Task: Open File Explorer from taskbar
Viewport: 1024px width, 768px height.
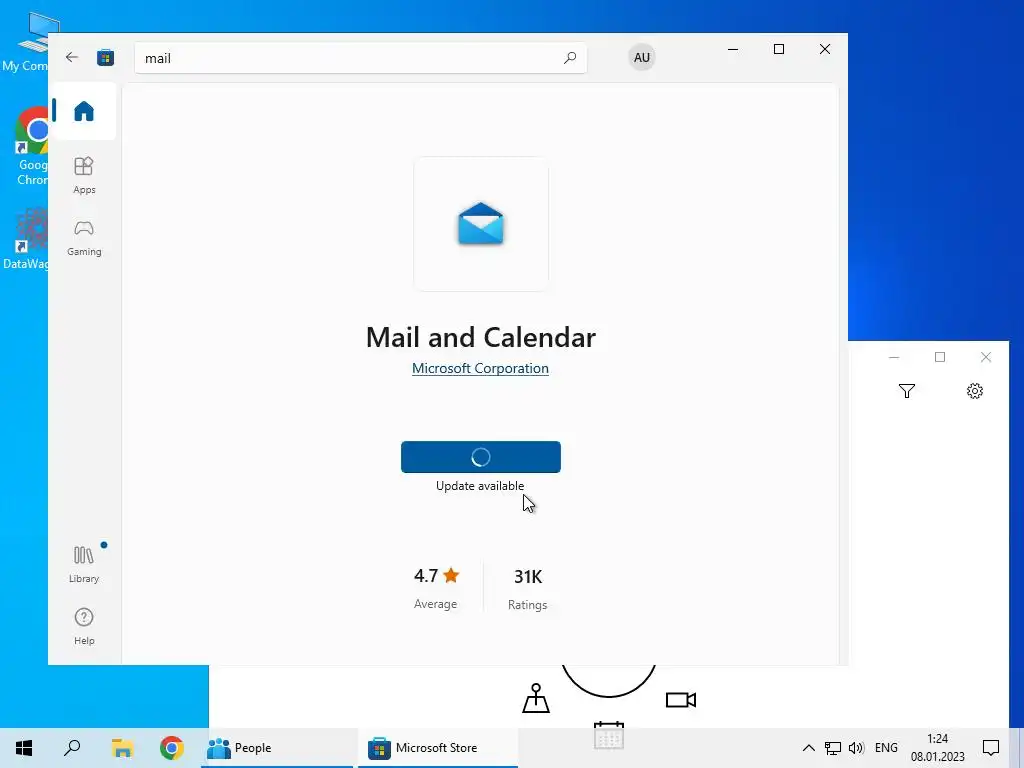Action: tap(122, 748)
